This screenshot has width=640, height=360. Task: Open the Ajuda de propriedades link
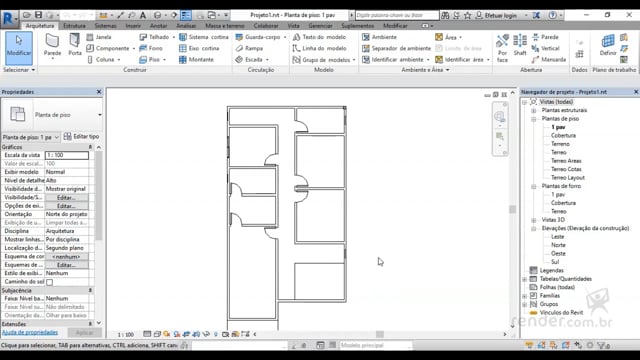[x=30, y=333]
